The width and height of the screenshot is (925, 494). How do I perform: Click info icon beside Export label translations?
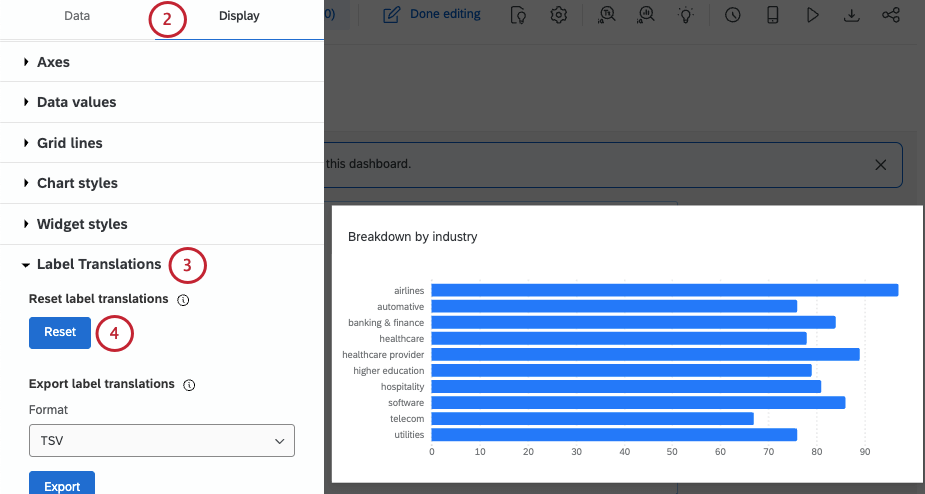[189, 384]
